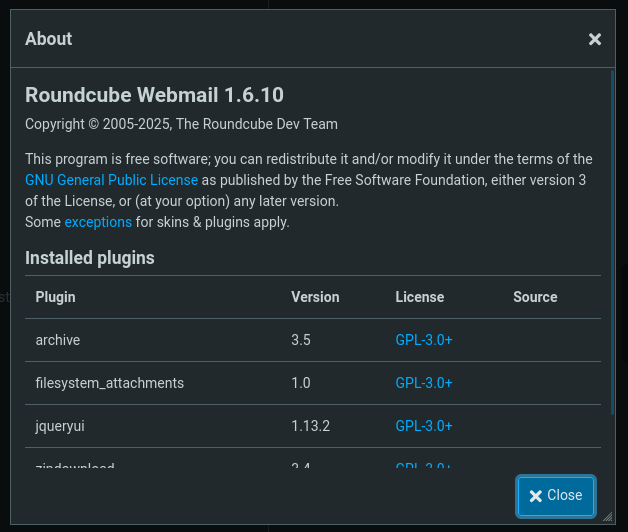This screenshot has width=628, height=532.
Task: Click the Installed plugins heading
Action: coord(90,258)
